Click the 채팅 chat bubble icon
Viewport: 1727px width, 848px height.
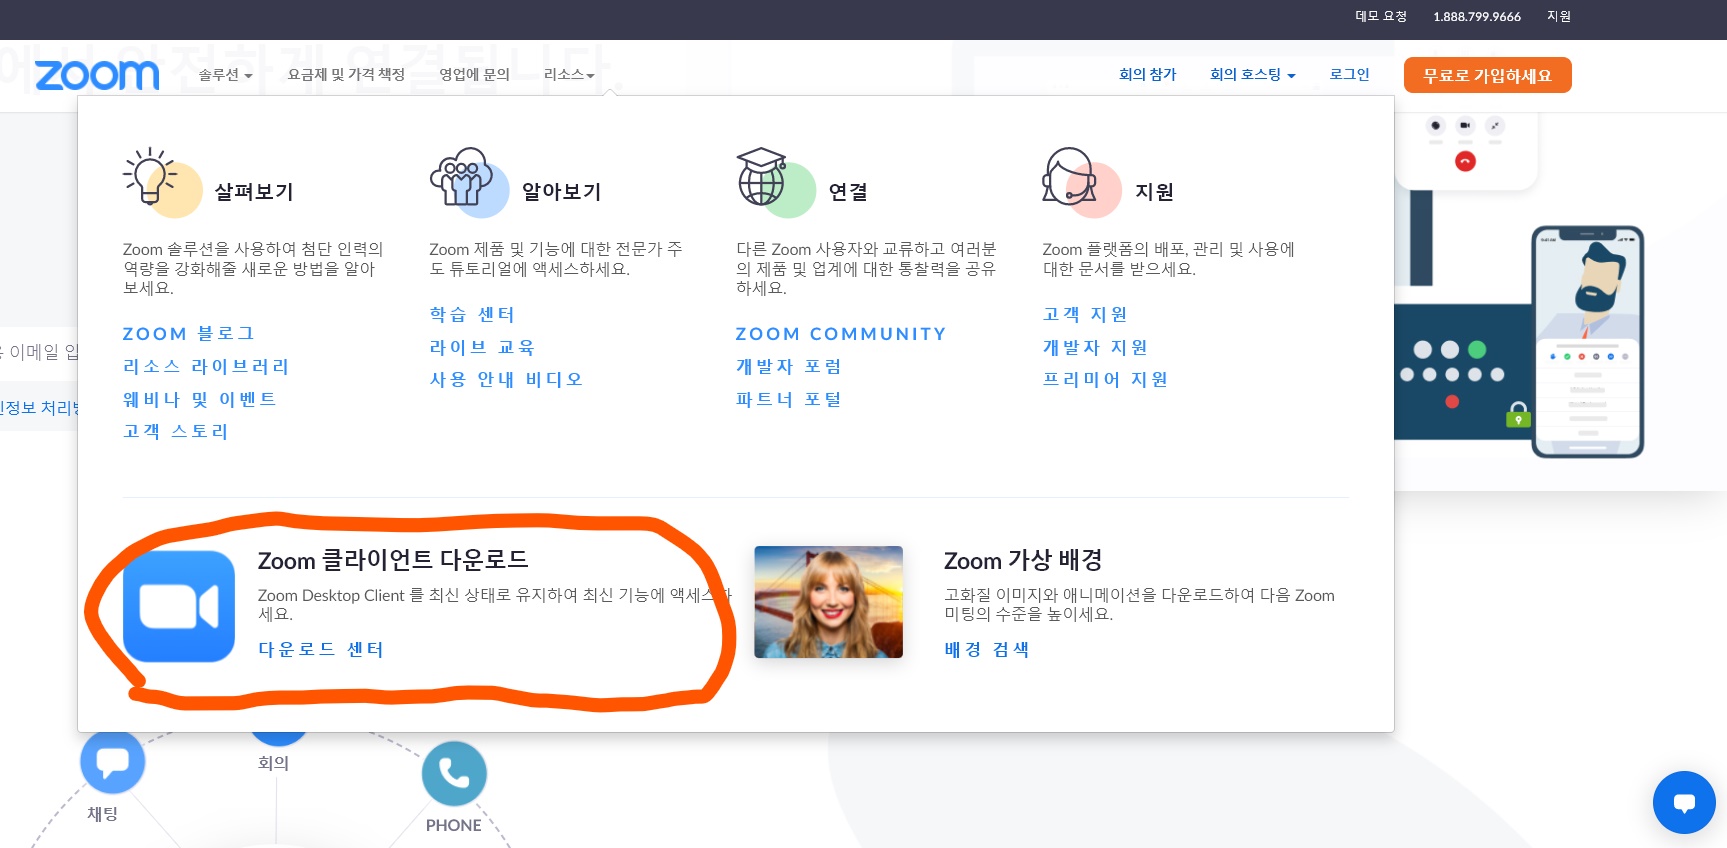coord(112,762)
